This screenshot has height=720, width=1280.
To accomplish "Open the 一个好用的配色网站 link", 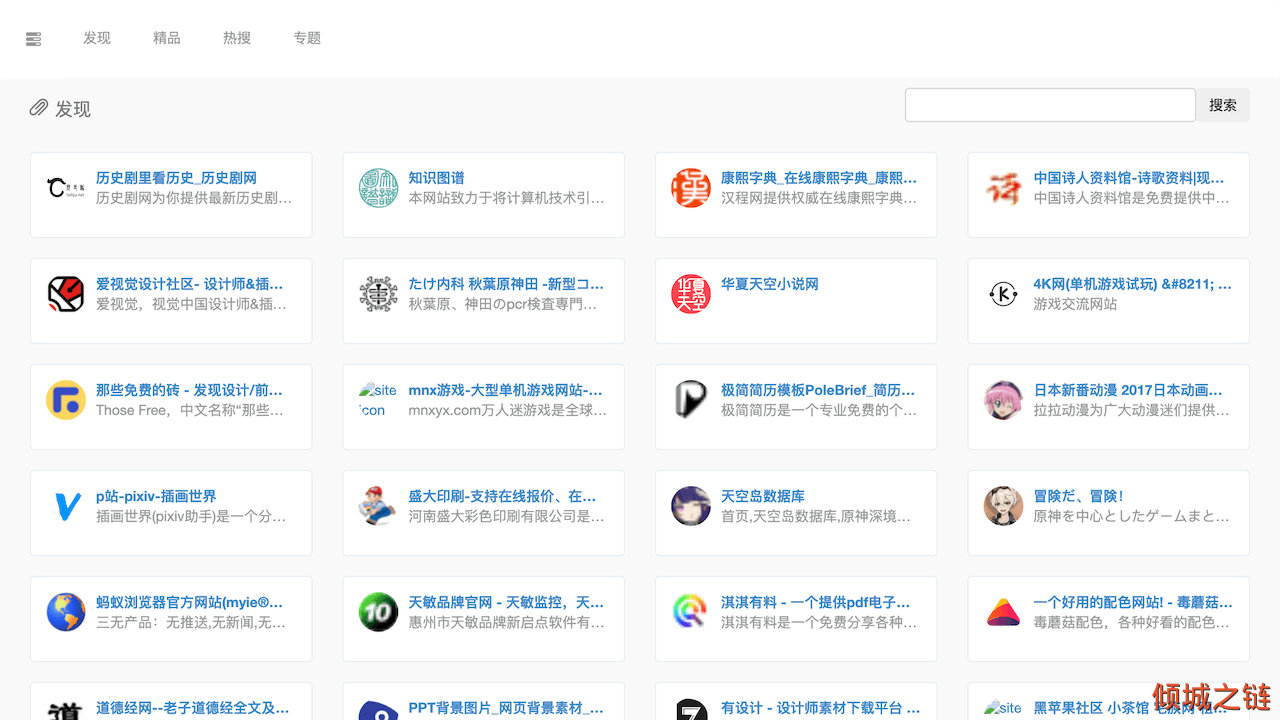I will click(x=1133, y=602).
